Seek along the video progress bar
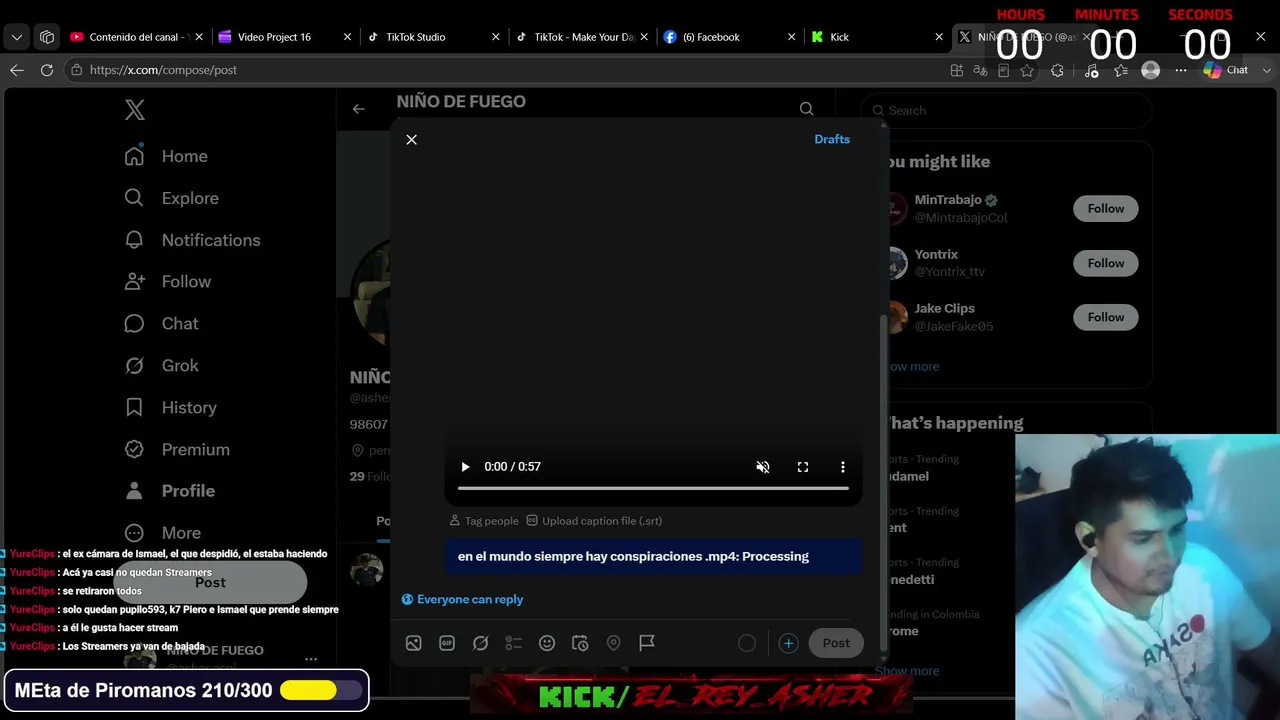The width and height of the screenshot is (1280, 720). [x=653, y=488]
